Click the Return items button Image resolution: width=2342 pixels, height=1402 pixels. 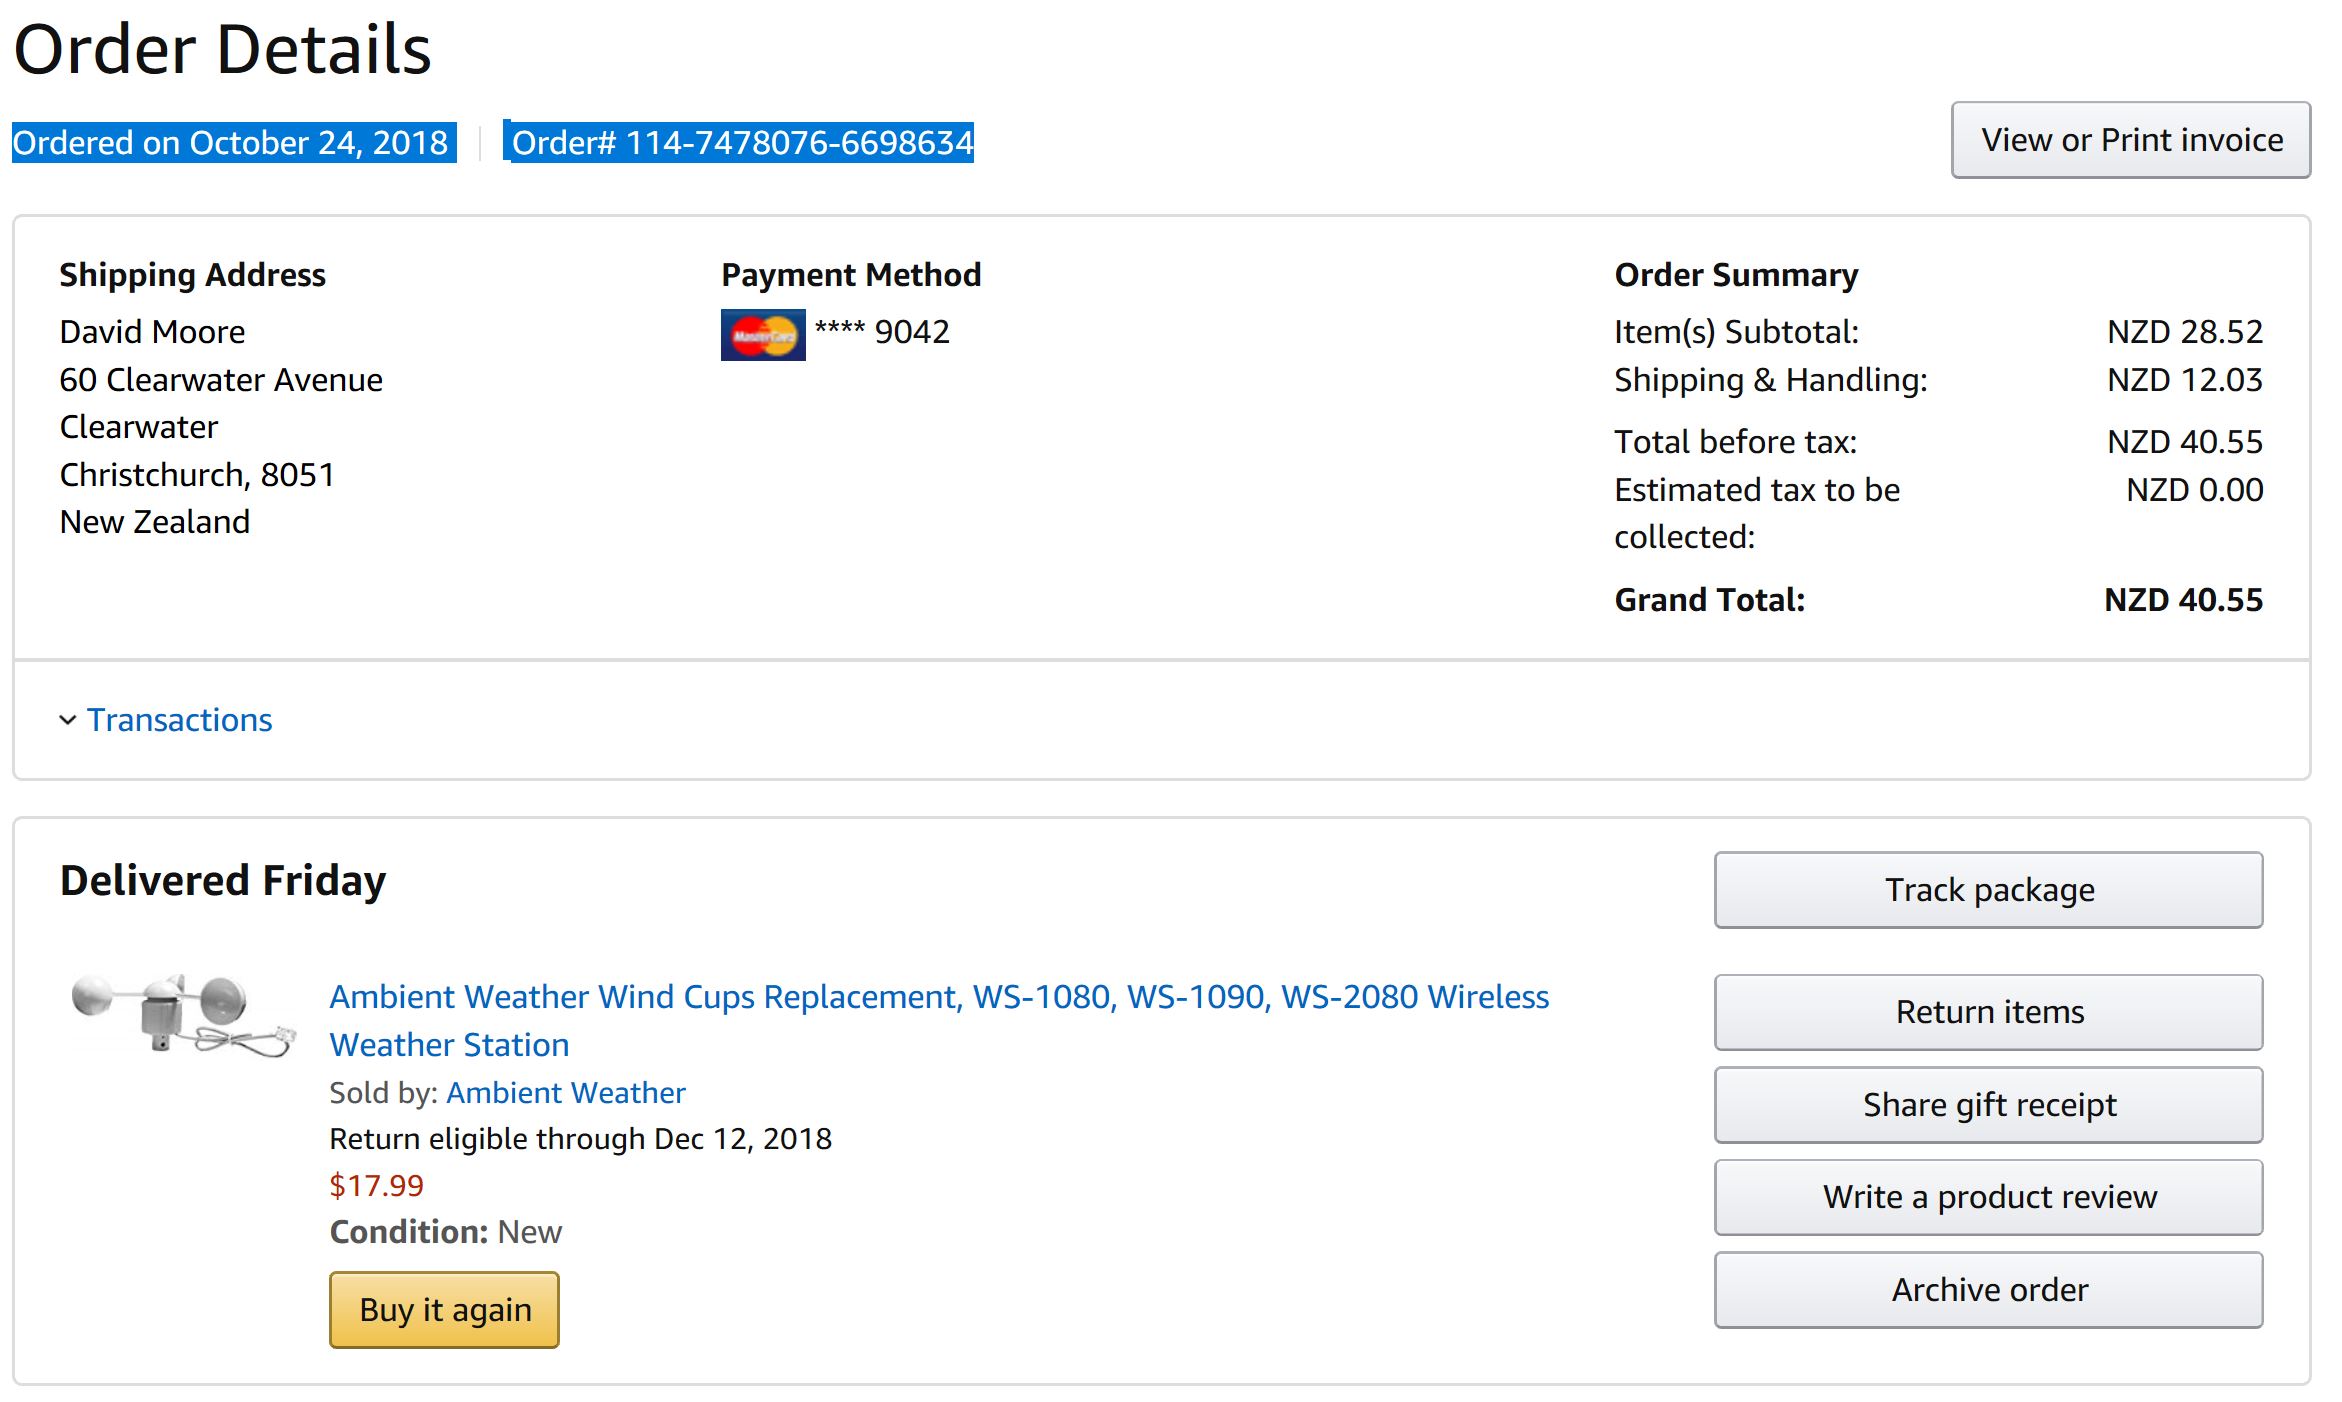click(x=1989, y=1012)
